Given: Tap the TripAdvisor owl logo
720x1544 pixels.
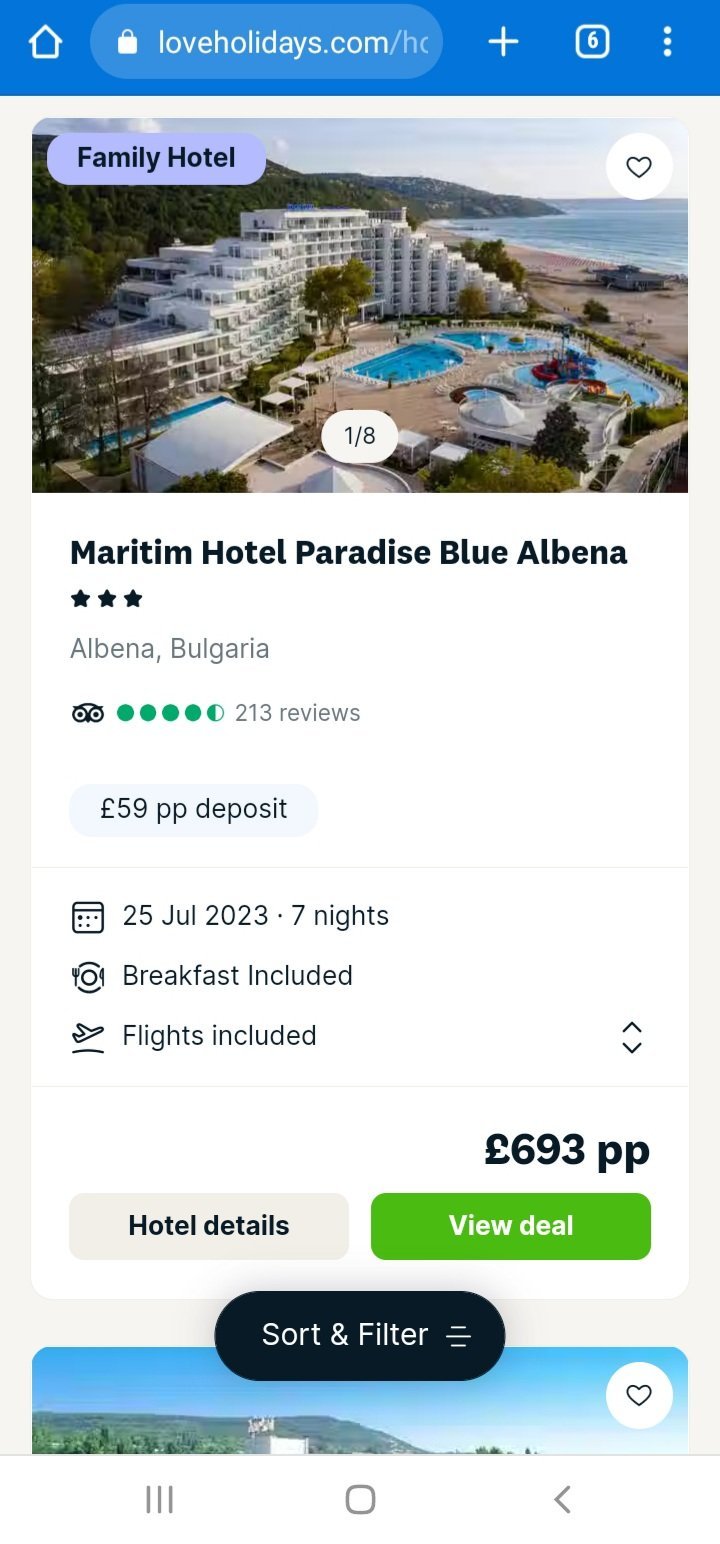Looking at the screenshot, I should pos(88,713).
